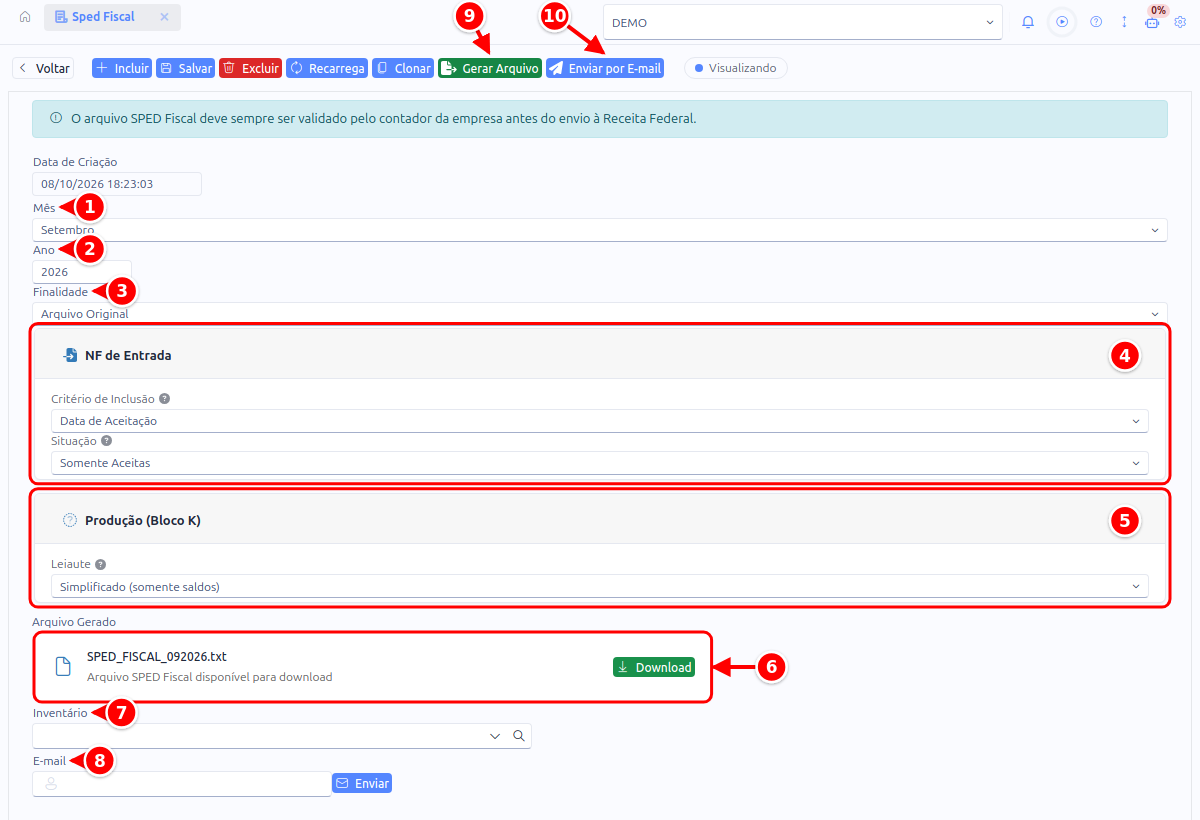Screen dimensions: 1200x820
Task: Delete the record with Excluir
Action: click(x=250, y=68)
